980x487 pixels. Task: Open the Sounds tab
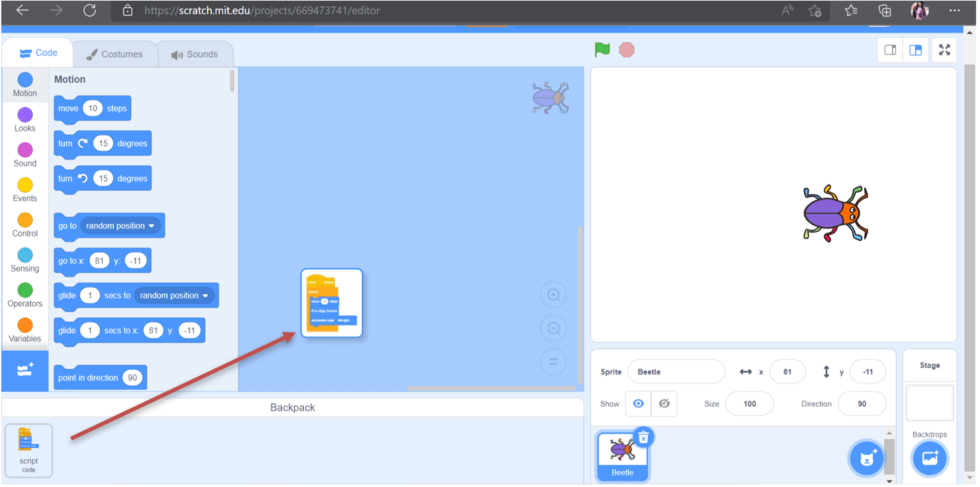[195, 54]
